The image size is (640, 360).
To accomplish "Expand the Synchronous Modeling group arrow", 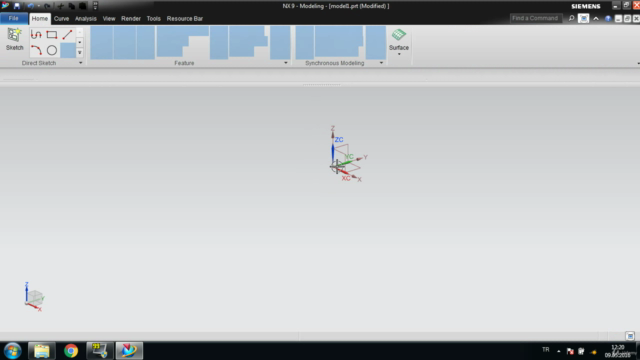I will click(381, 63).
